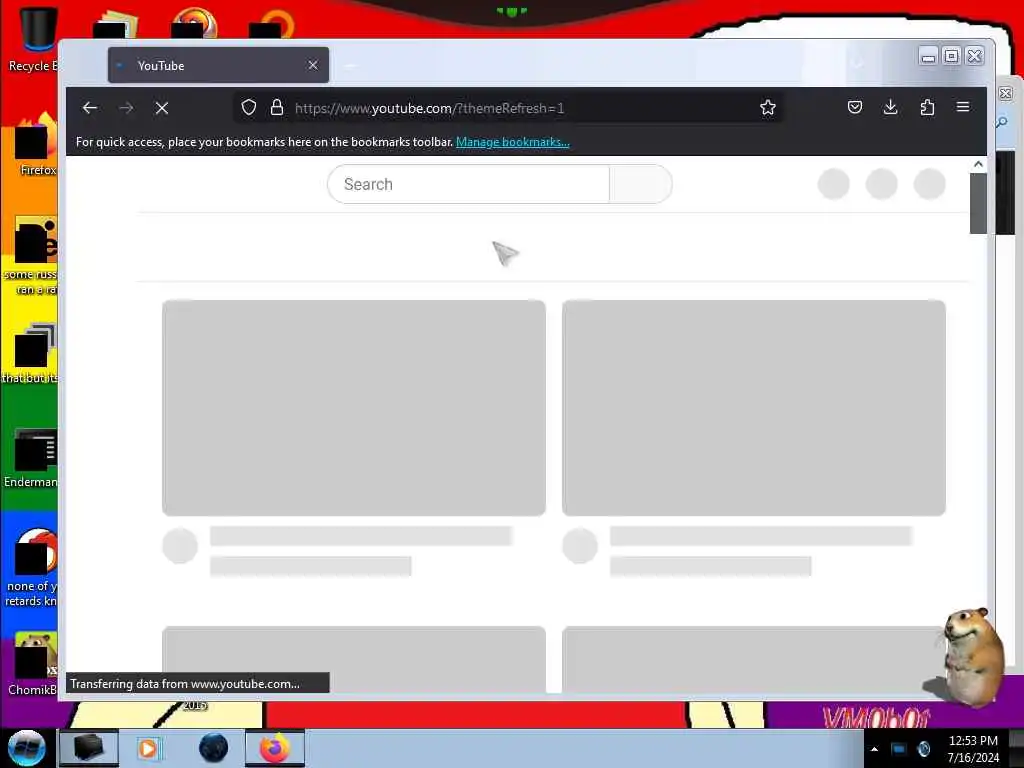Click into the YouTube Search box

468,184
